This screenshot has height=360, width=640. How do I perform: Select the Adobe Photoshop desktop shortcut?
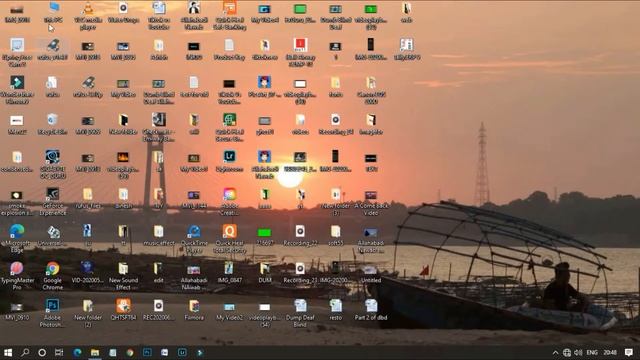click(52, 313)
